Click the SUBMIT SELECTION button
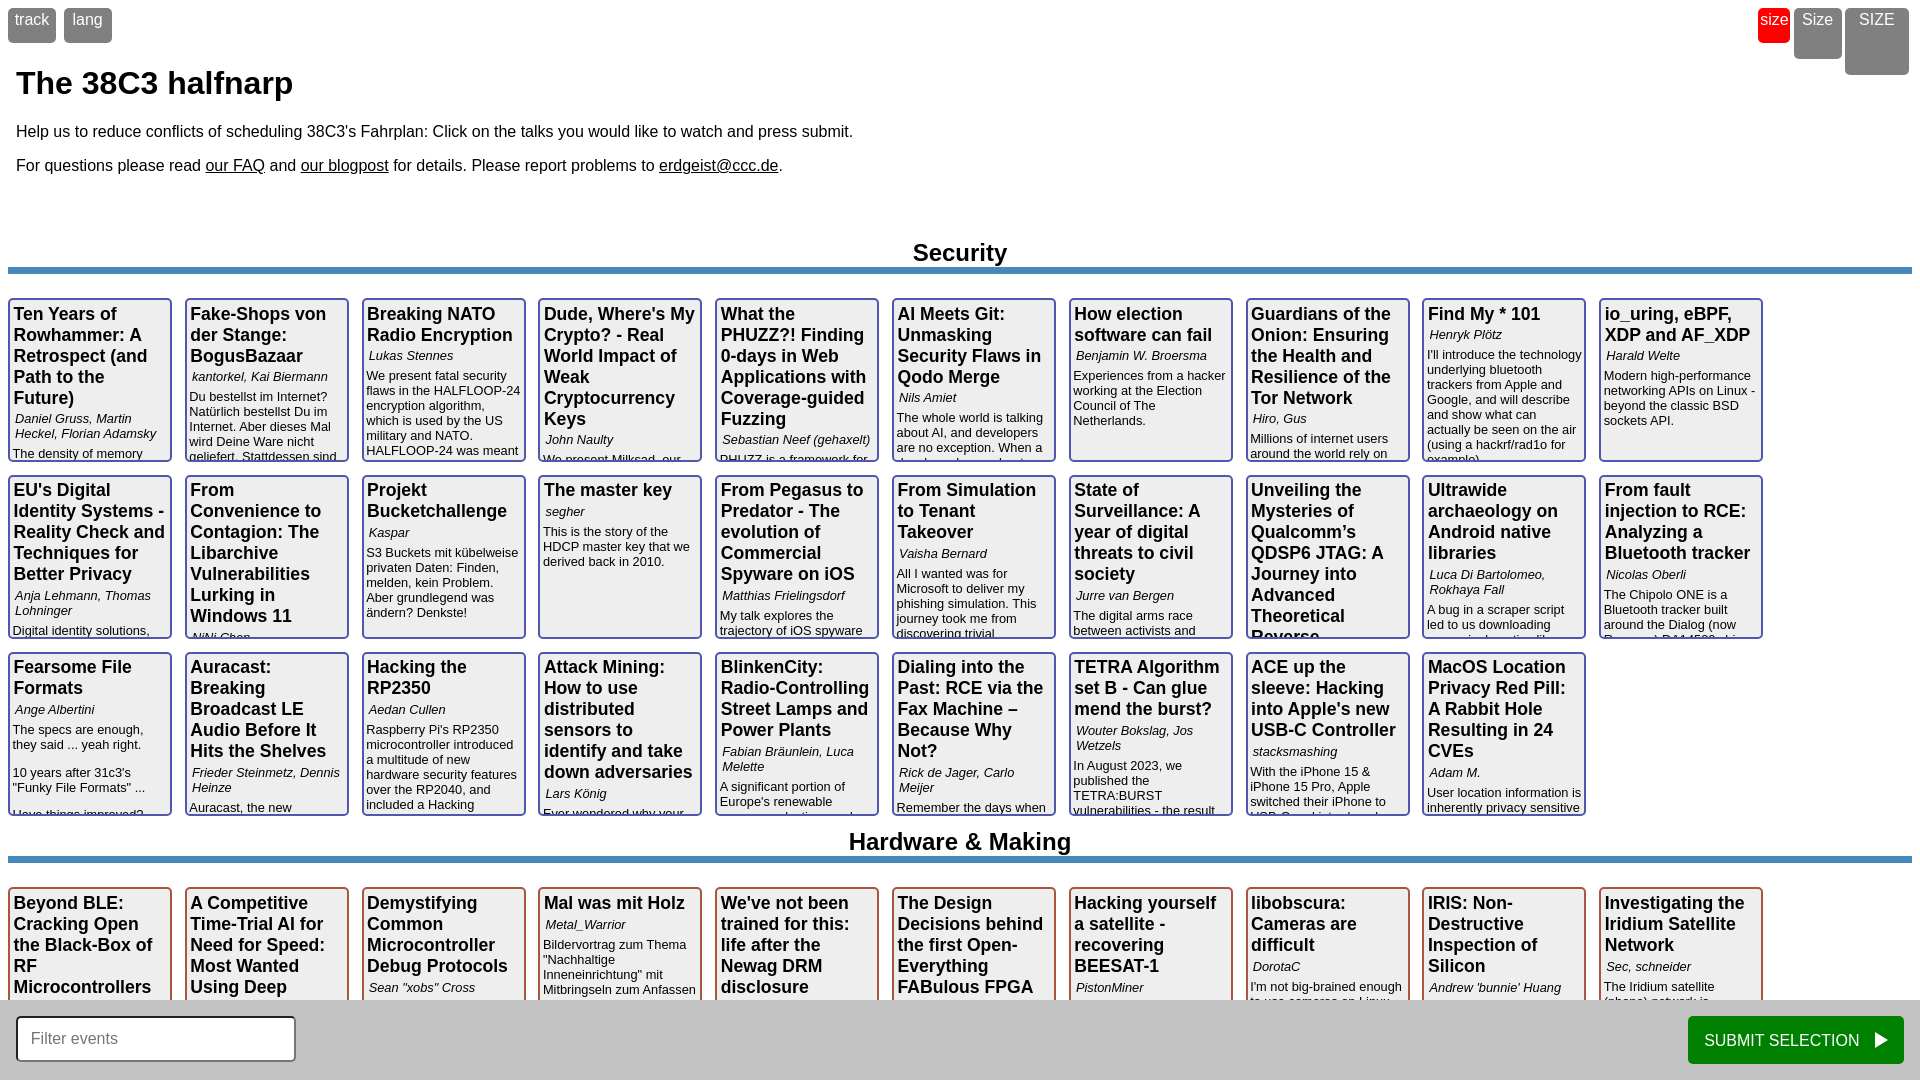The image size is (1920, 1080). click(x=1796, y=1039)
